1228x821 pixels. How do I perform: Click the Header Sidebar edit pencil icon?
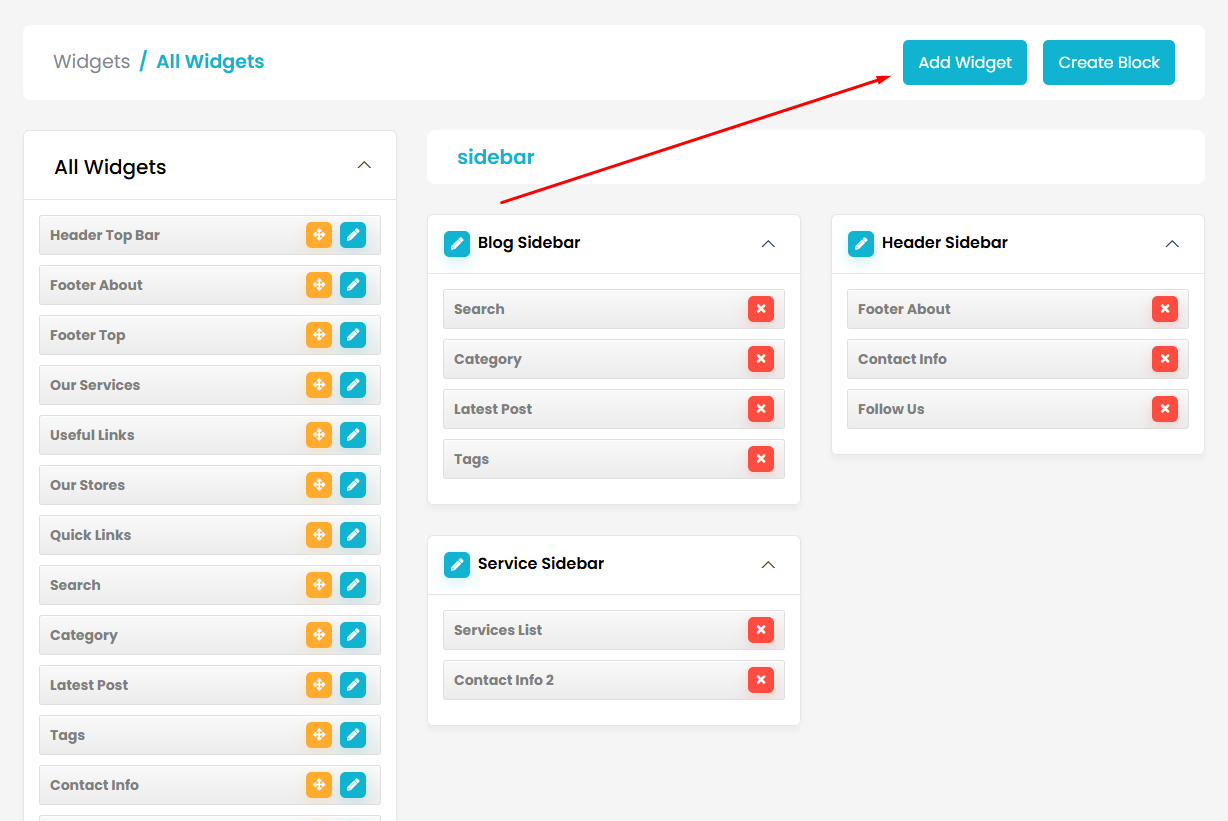(x=860, y=243)
